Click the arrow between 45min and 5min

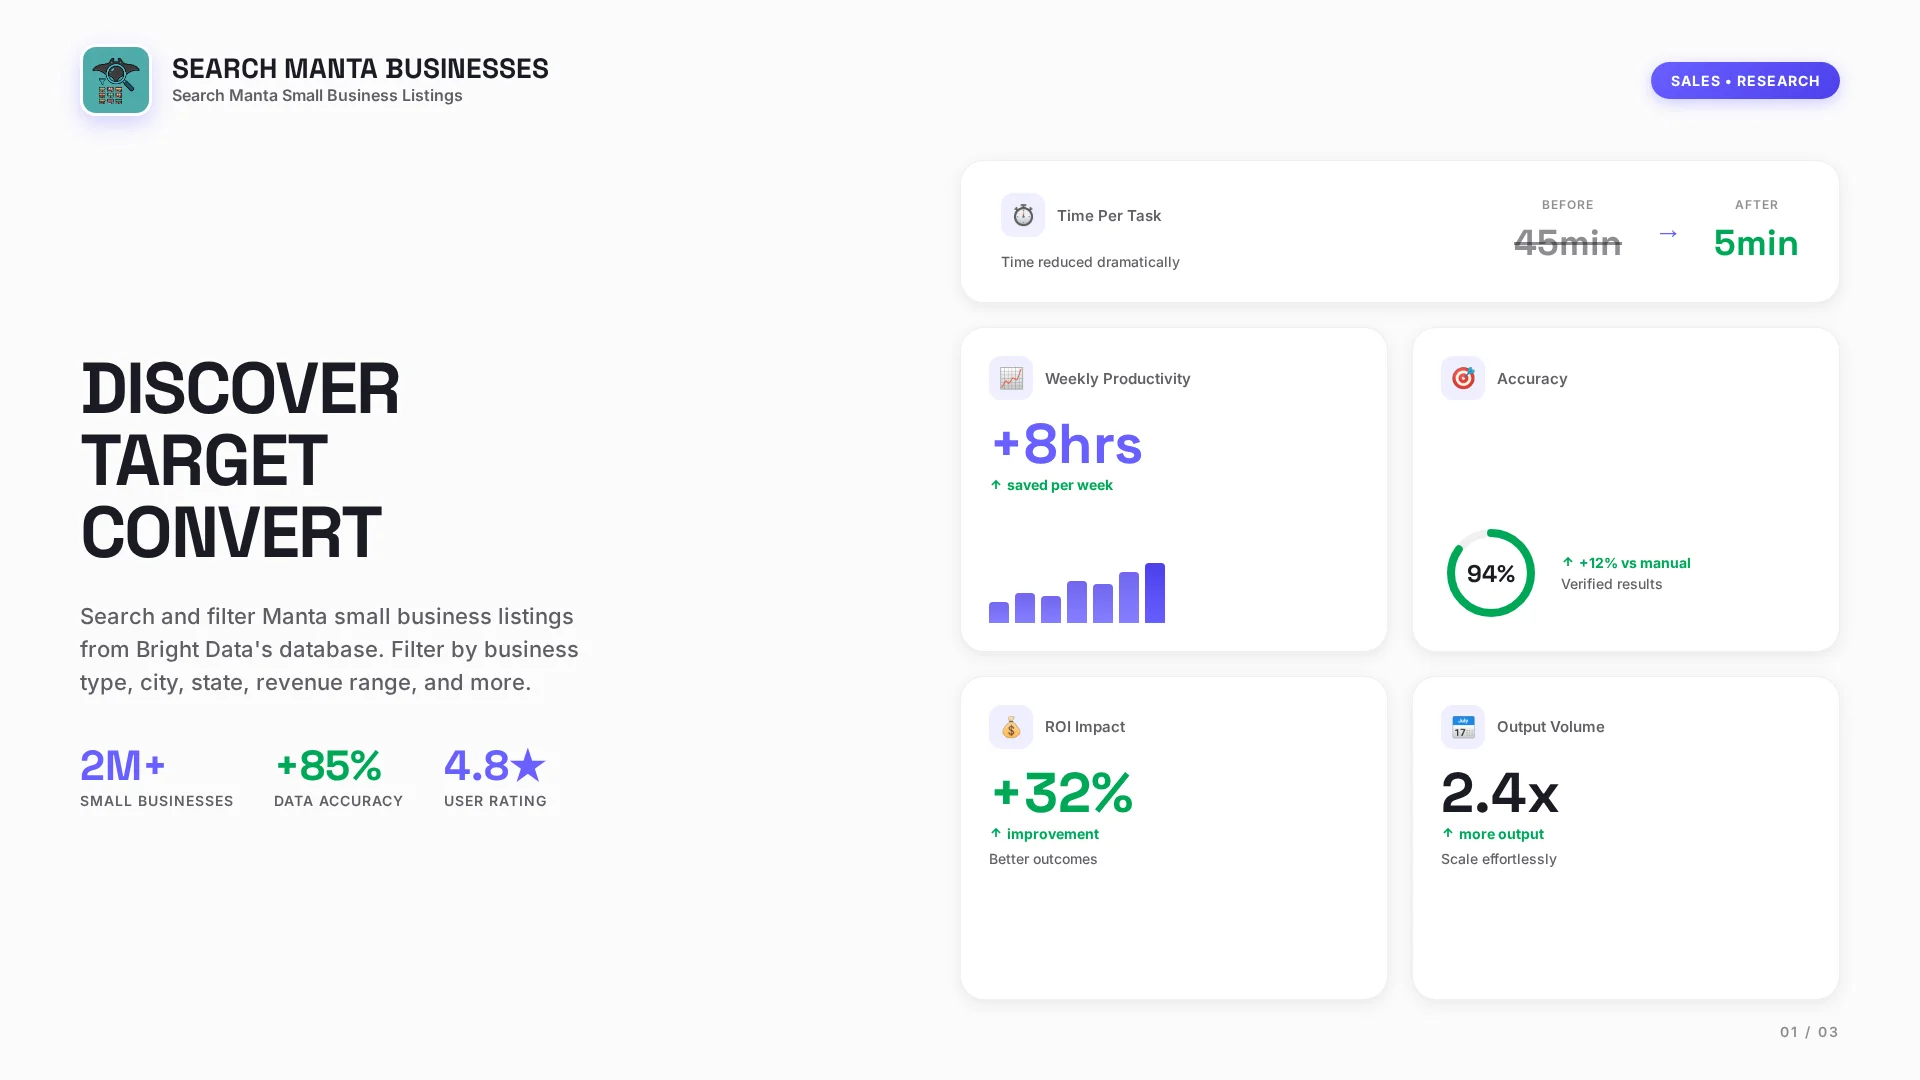coord(1668,234)
